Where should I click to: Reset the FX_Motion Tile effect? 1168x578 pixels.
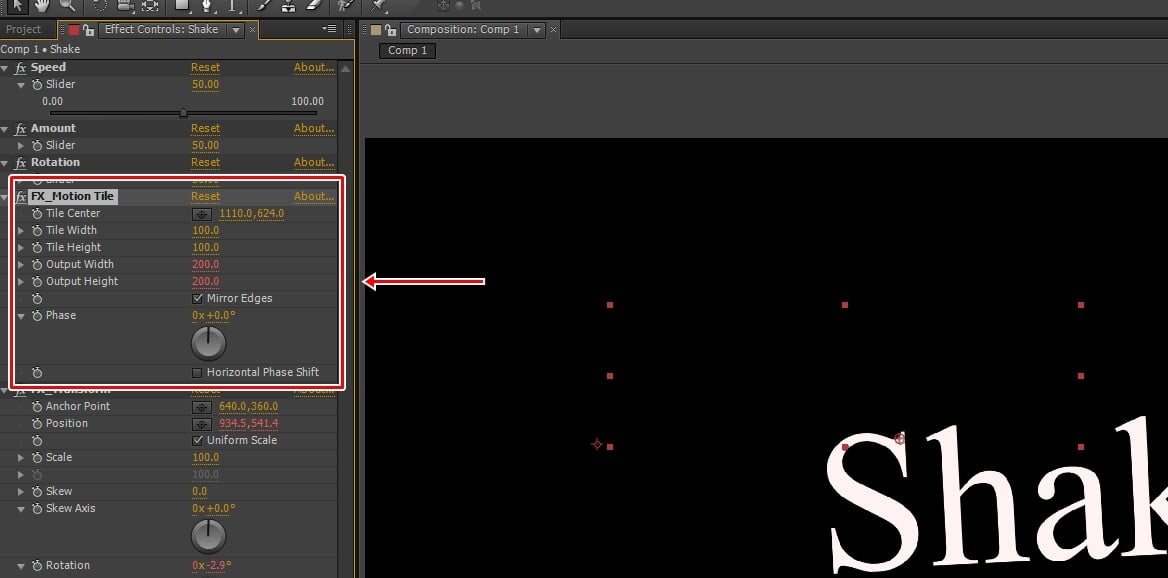coord(205,197)
